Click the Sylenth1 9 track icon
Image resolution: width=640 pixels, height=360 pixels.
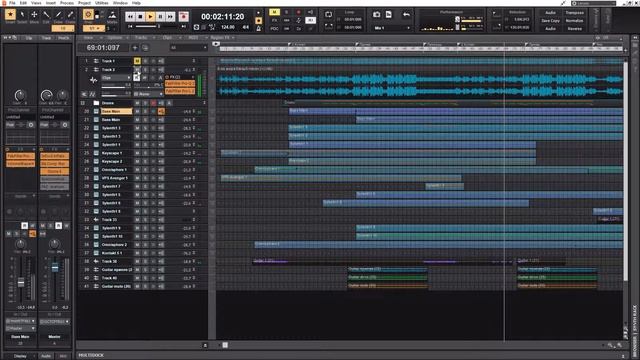tap(96, 228)
